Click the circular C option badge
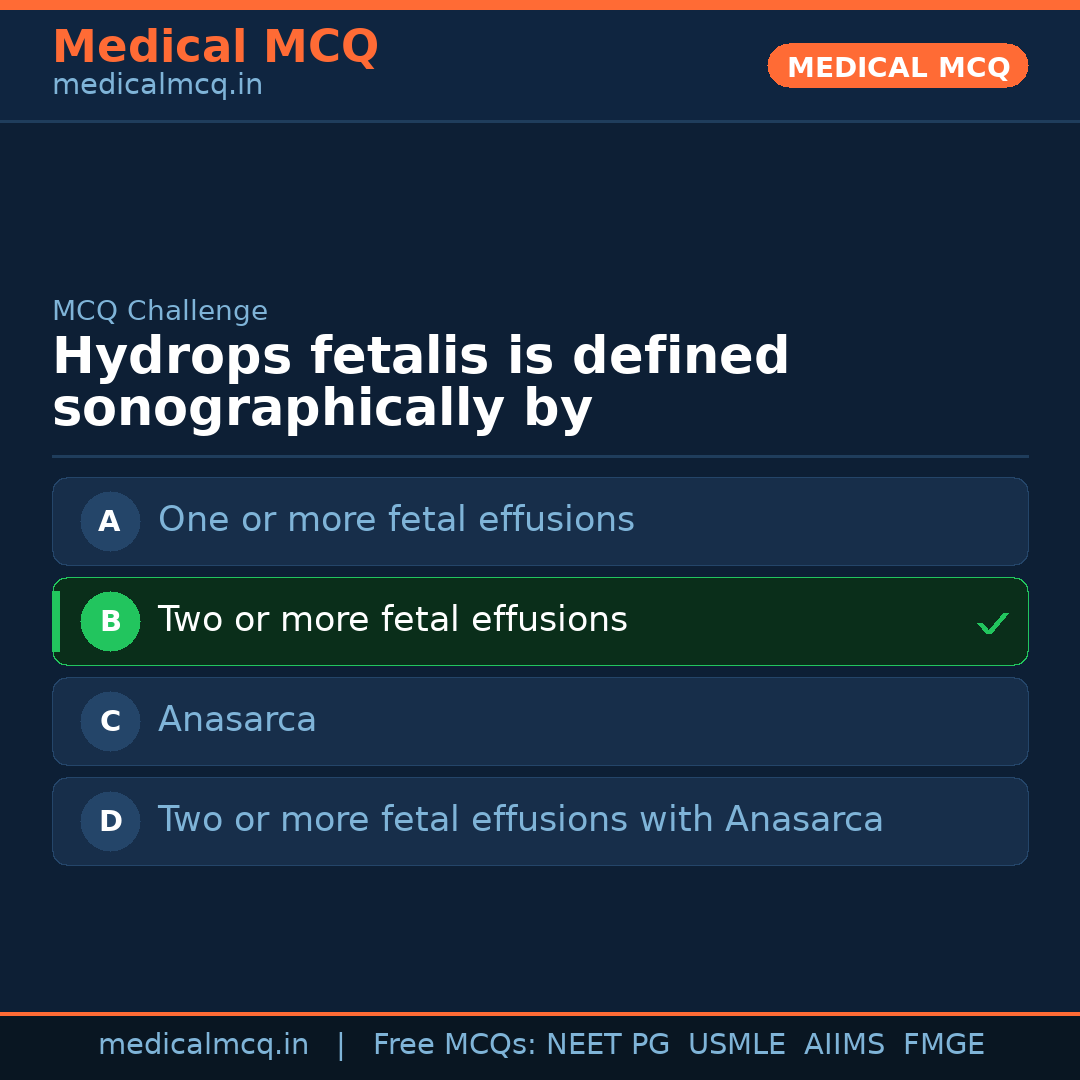This screenshot has height=1080, width=1080. (x=110, y=721)
